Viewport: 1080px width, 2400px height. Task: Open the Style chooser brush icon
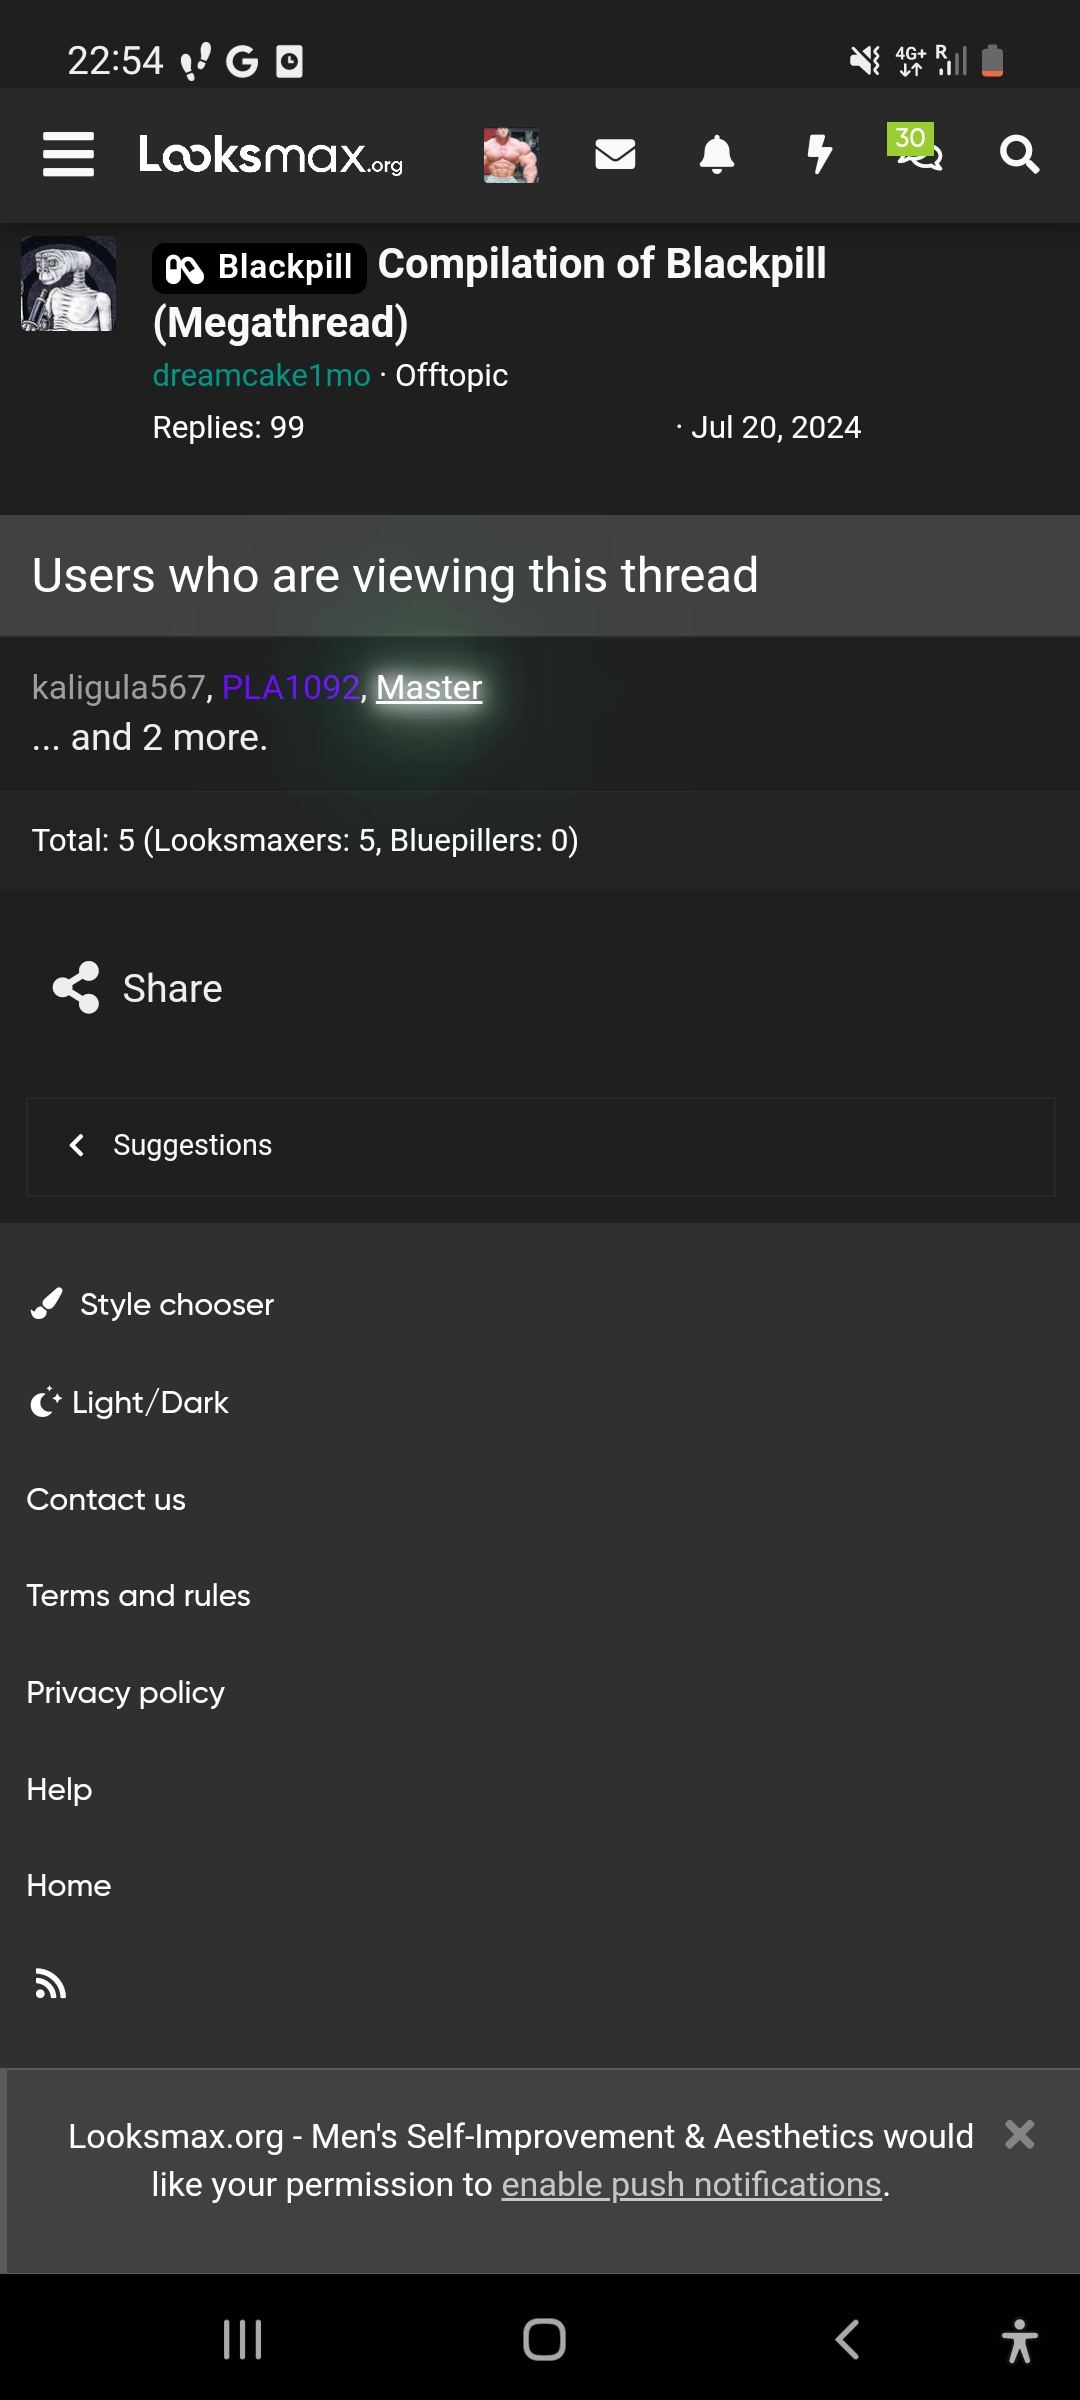tap(44, 1303)
